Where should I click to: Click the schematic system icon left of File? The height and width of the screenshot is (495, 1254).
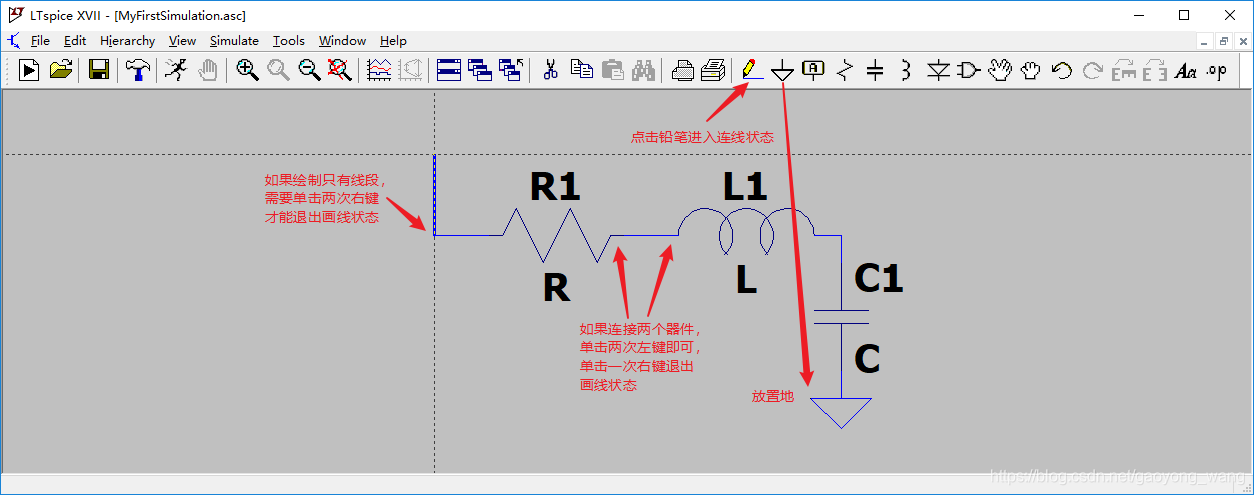(x=13, y=41)
